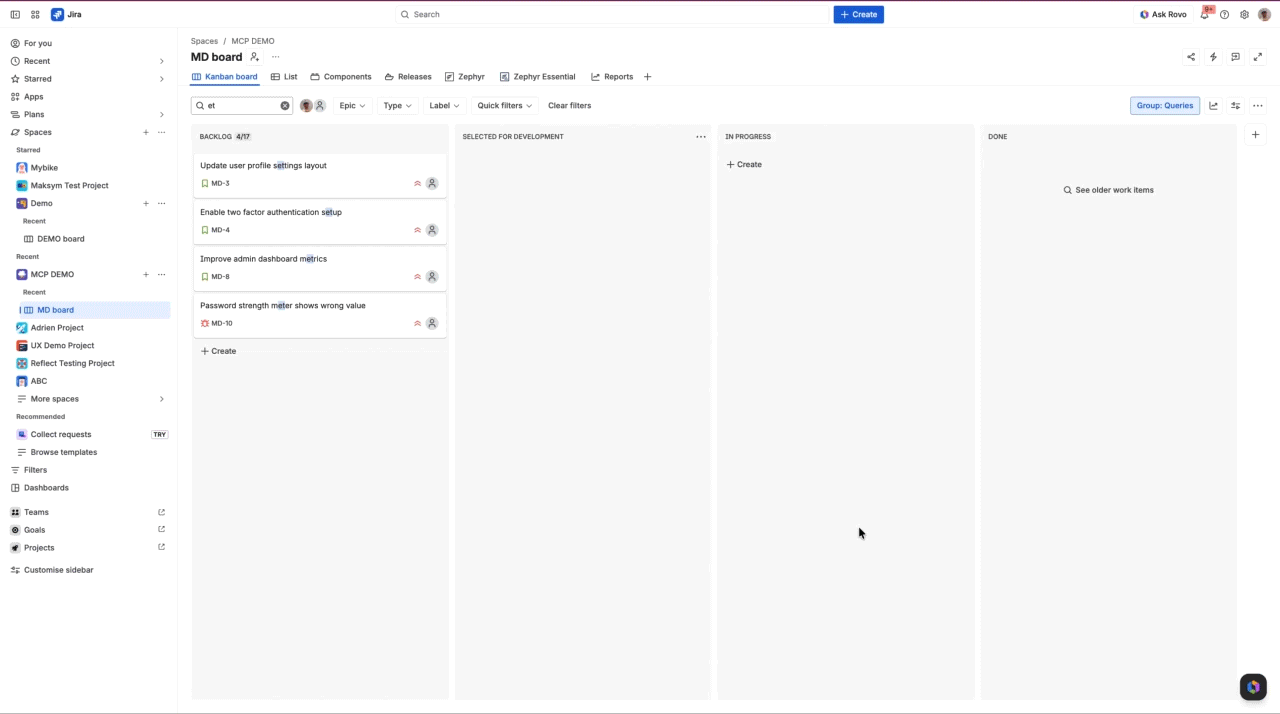Screen dimensions: 1280x714
Task: Open the Type filter dropdown
Action: point(397,106)
